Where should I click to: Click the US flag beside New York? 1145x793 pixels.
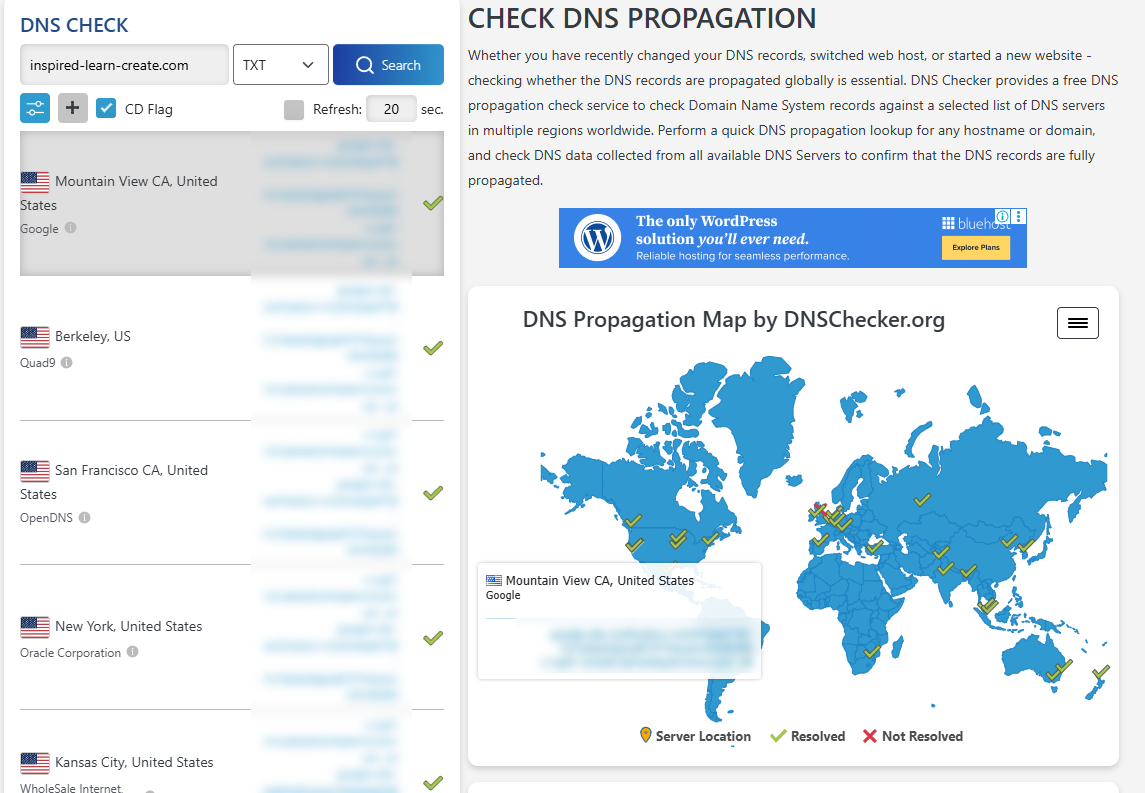(x=35, y=627)
